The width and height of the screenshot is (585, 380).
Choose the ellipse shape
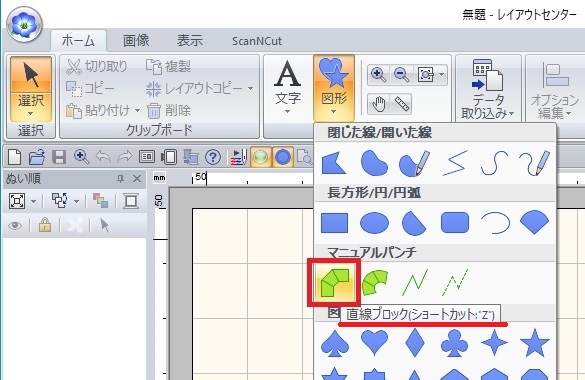point(374,223)
